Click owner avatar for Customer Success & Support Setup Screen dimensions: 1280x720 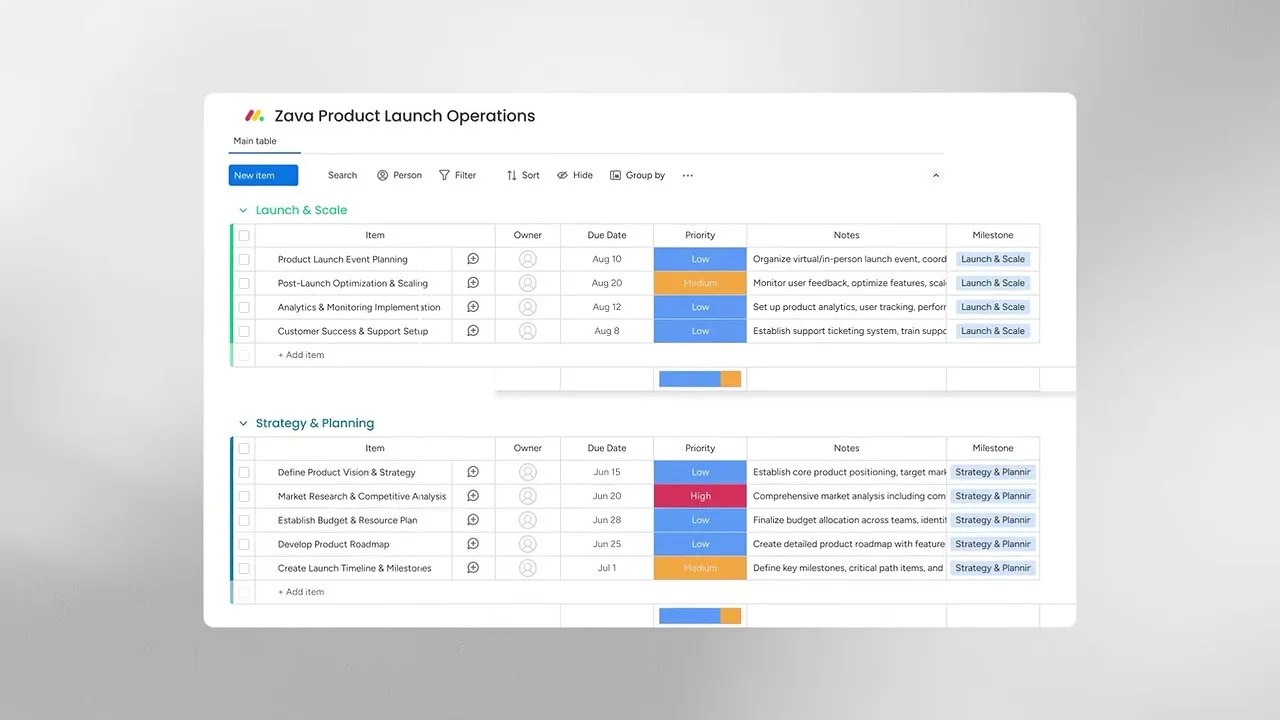(528, 331)
